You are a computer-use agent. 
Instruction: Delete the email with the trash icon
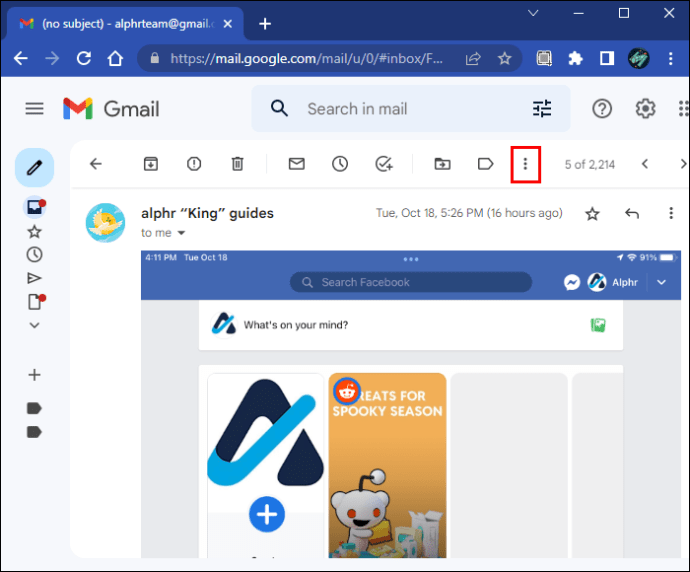[237, 164]
